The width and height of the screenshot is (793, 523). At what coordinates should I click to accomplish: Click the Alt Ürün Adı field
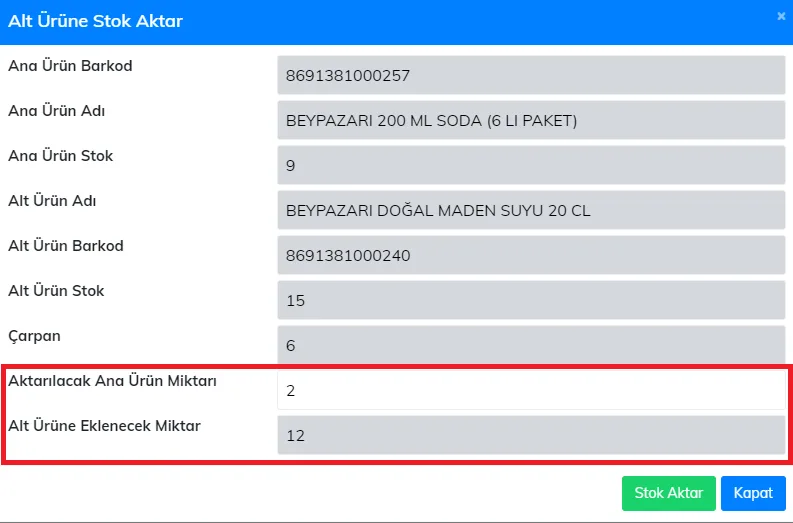click(x=531, y=210)
